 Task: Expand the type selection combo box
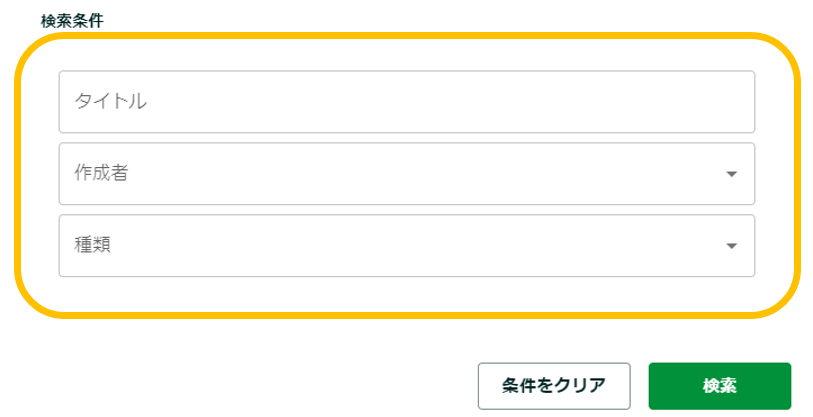pyautogui.click(x=406, y=245)
